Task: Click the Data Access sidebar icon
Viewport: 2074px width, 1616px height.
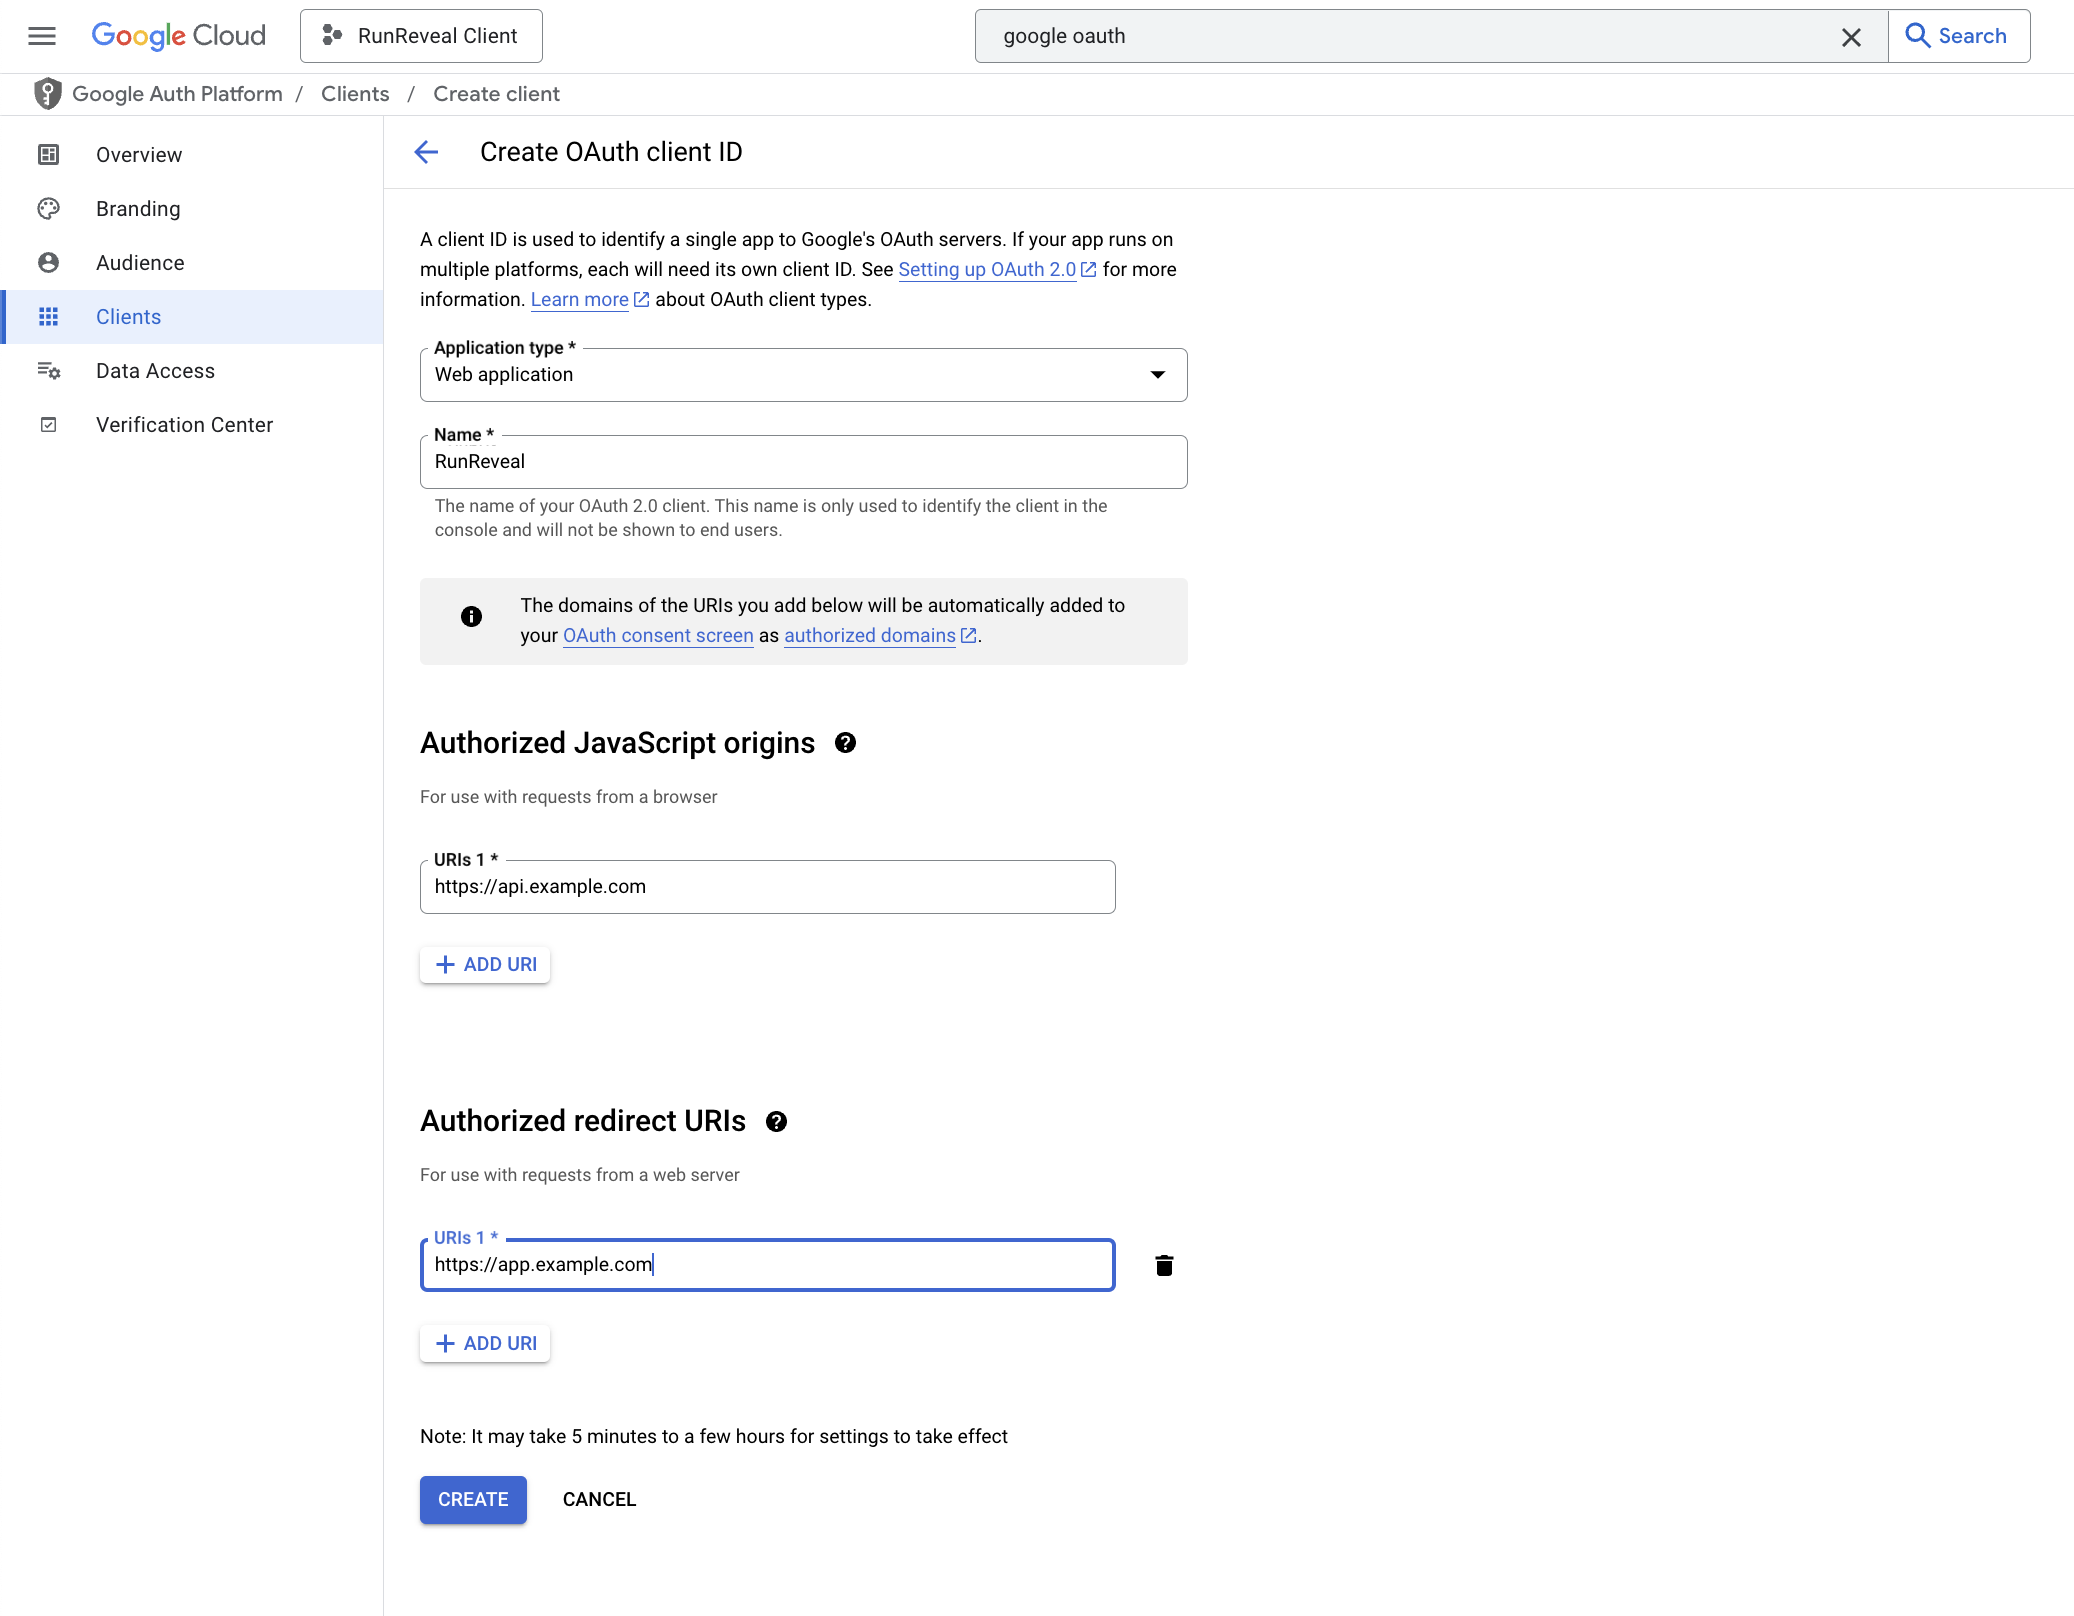Action: click(x=49, y=370)
